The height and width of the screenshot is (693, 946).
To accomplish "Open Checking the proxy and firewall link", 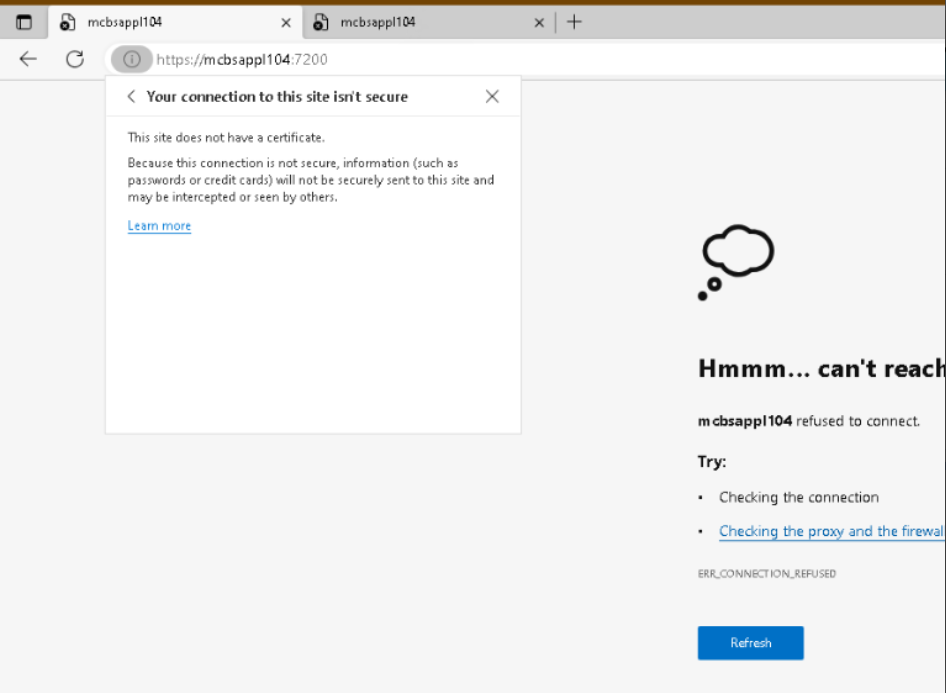I will [830, 531].
